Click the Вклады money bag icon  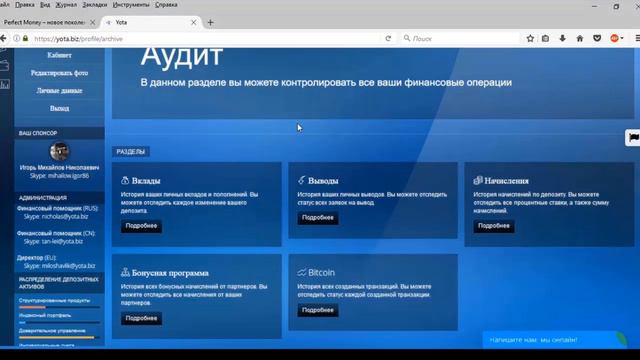pyautogui.click(x=125, y=180)
